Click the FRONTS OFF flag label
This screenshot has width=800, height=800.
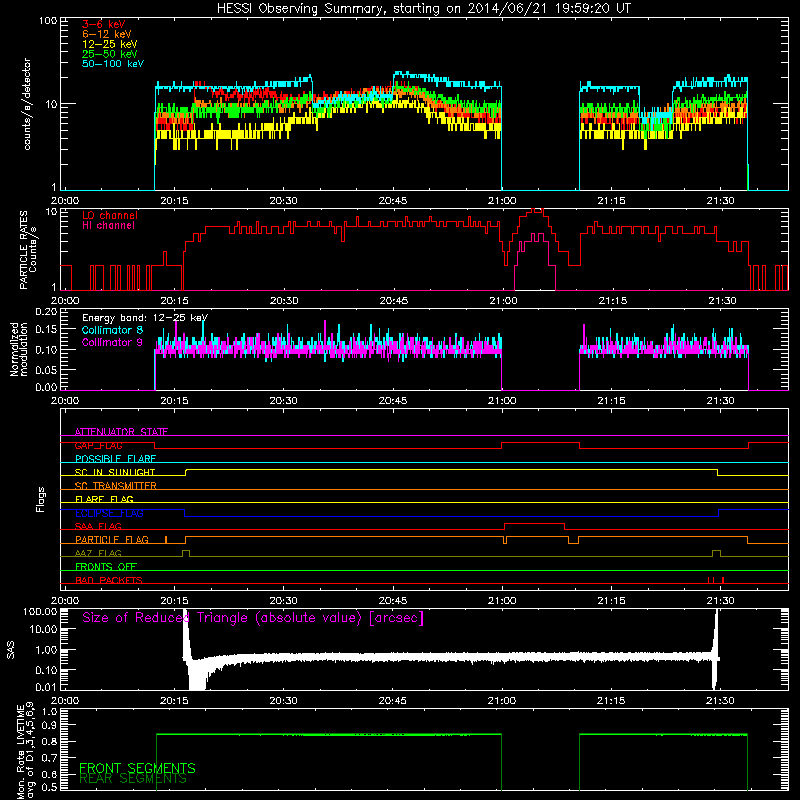pyautogui.click(x=106, y=566)
